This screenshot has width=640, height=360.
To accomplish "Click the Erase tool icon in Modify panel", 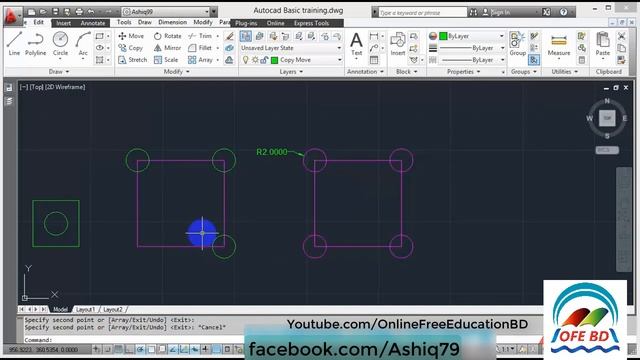I will [229, 36].
